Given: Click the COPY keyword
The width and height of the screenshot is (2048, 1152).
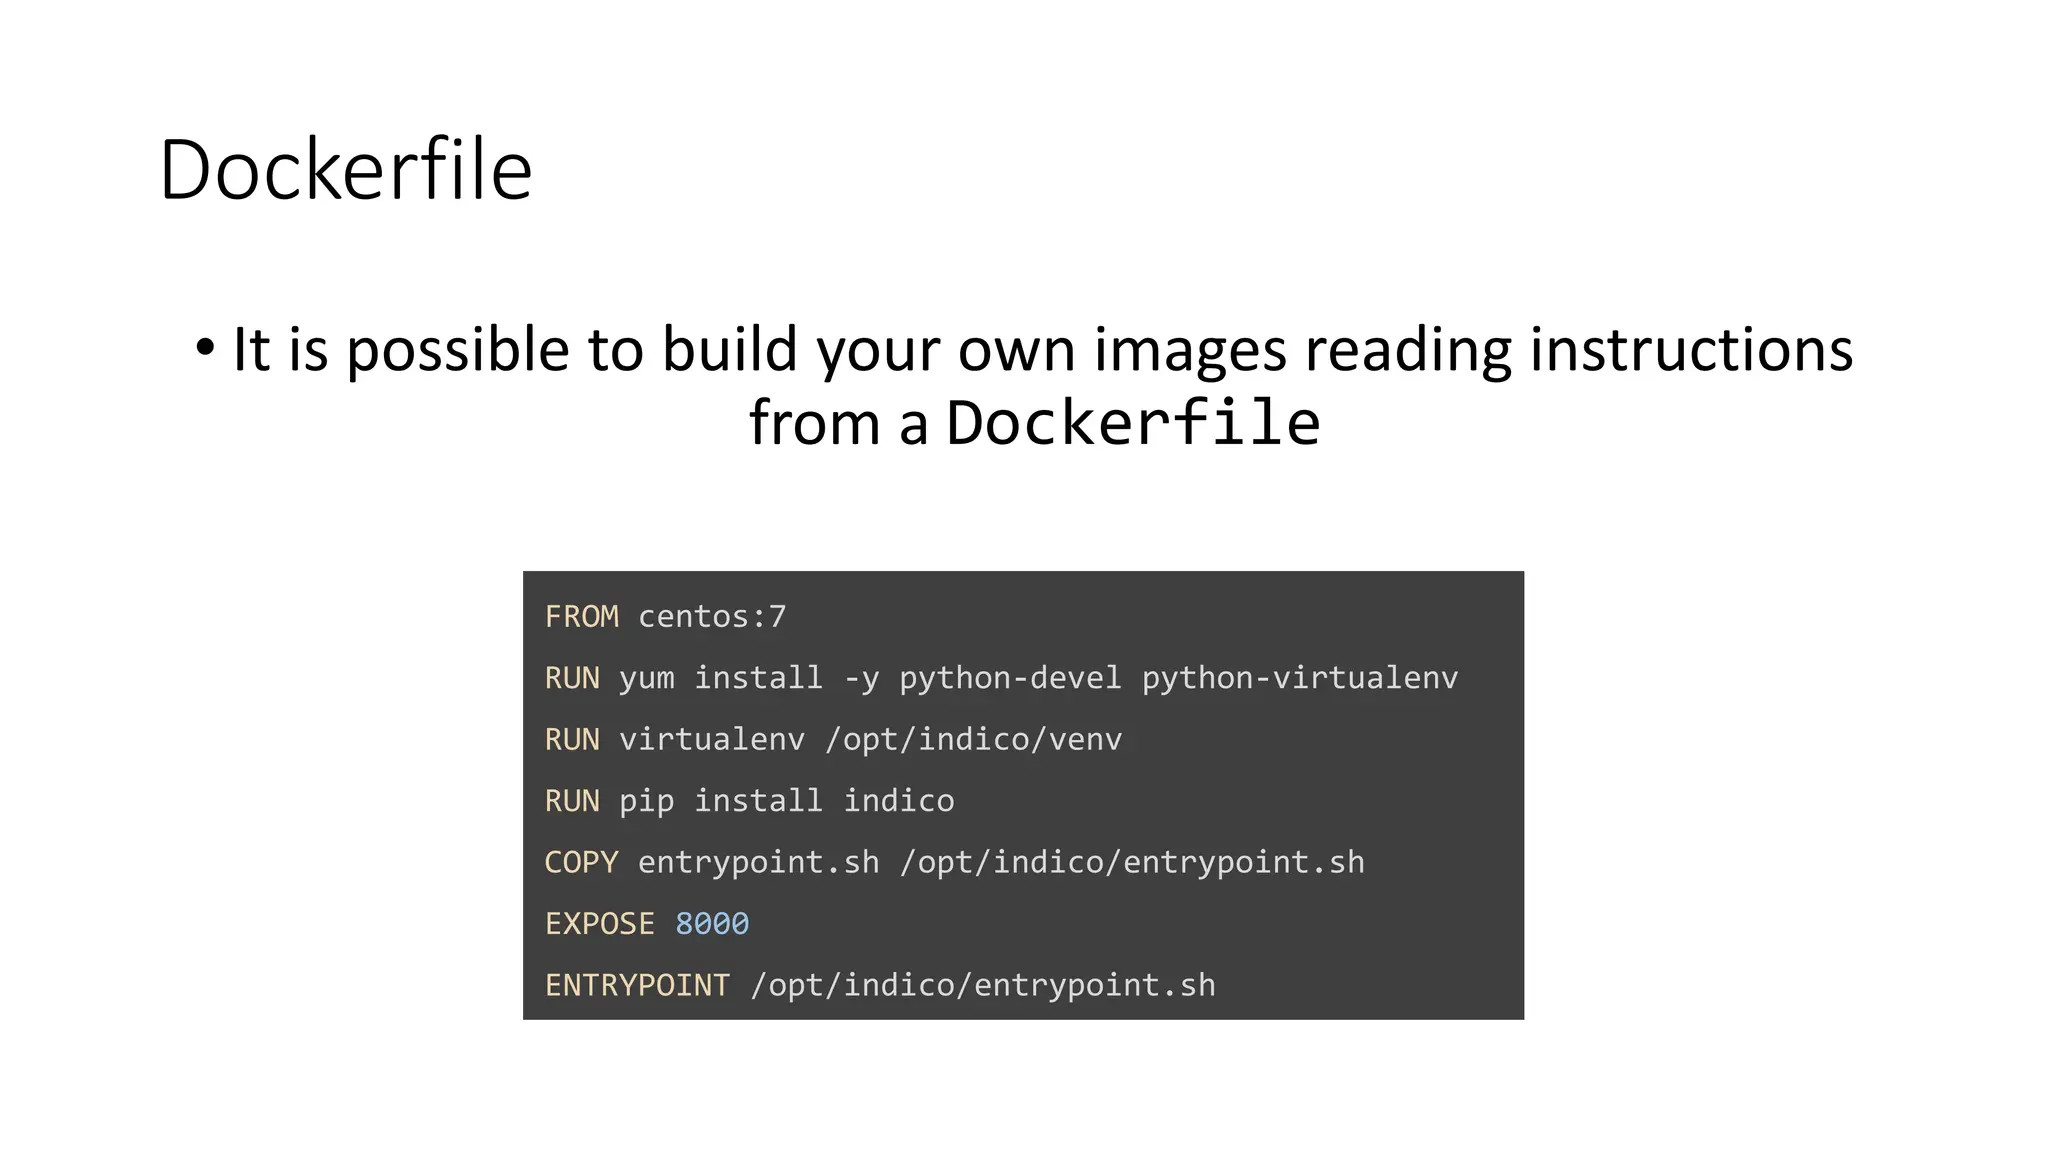Looking at the screenshot, I should pyautogui.click(x=581, y=862).
